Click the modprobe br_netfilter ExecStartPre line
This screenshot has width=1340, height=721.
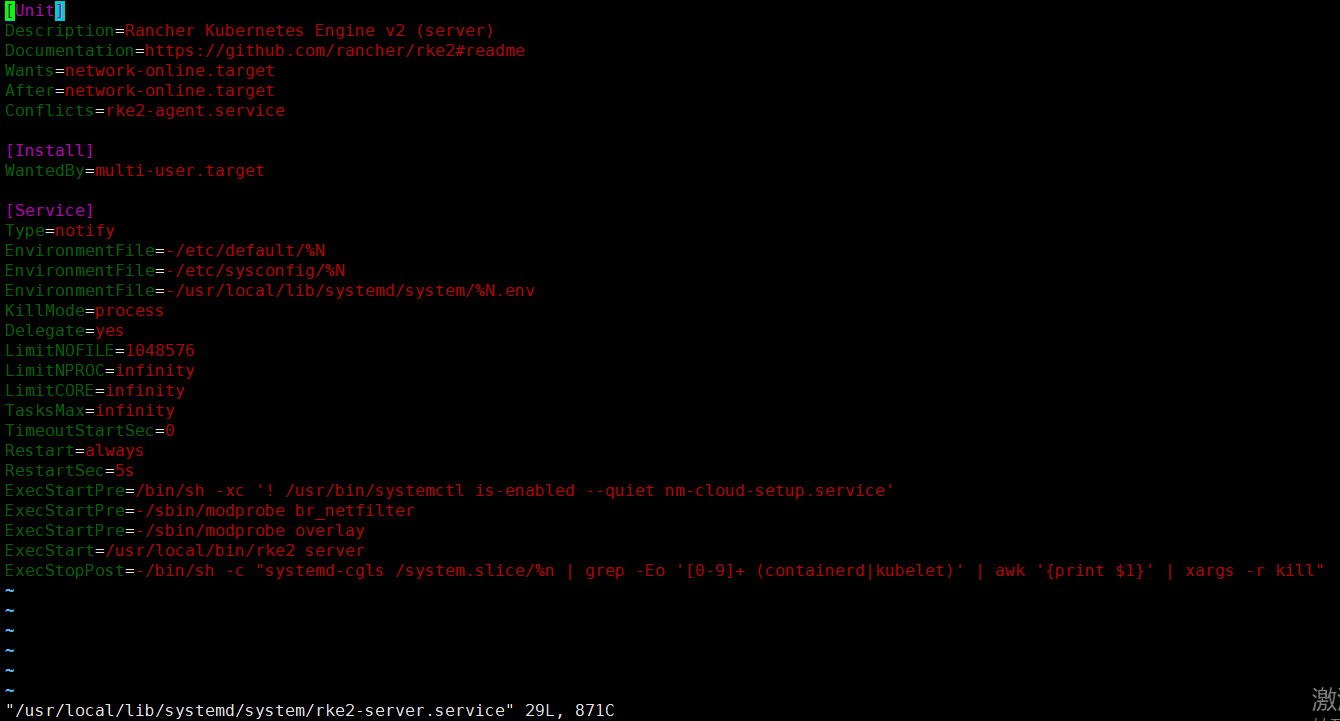(210, 511)
